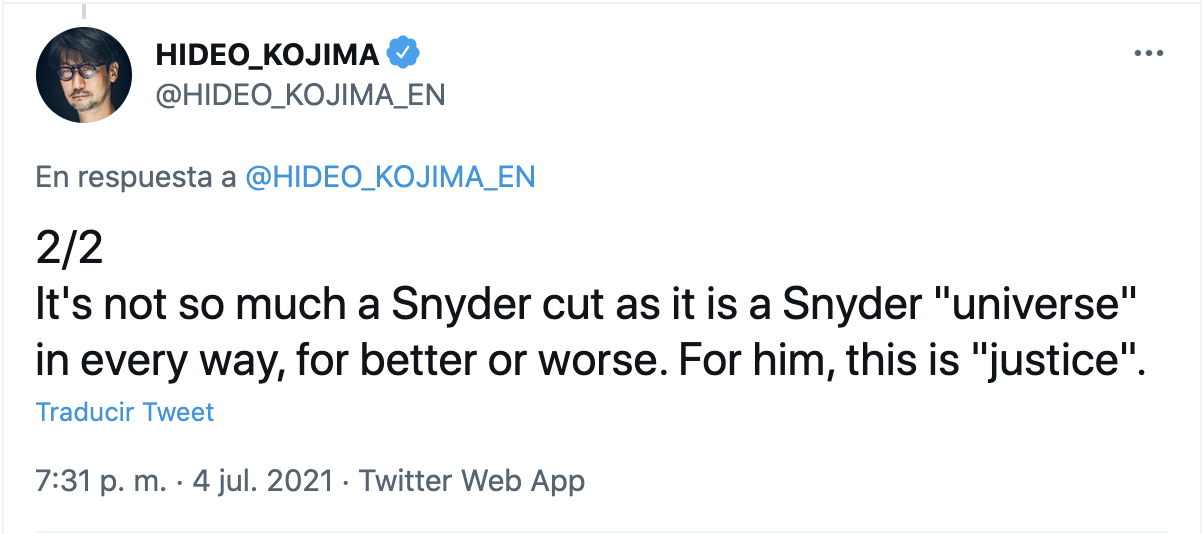Open the three-dot more options menu
The image size is (1202, 534).
1149,54
